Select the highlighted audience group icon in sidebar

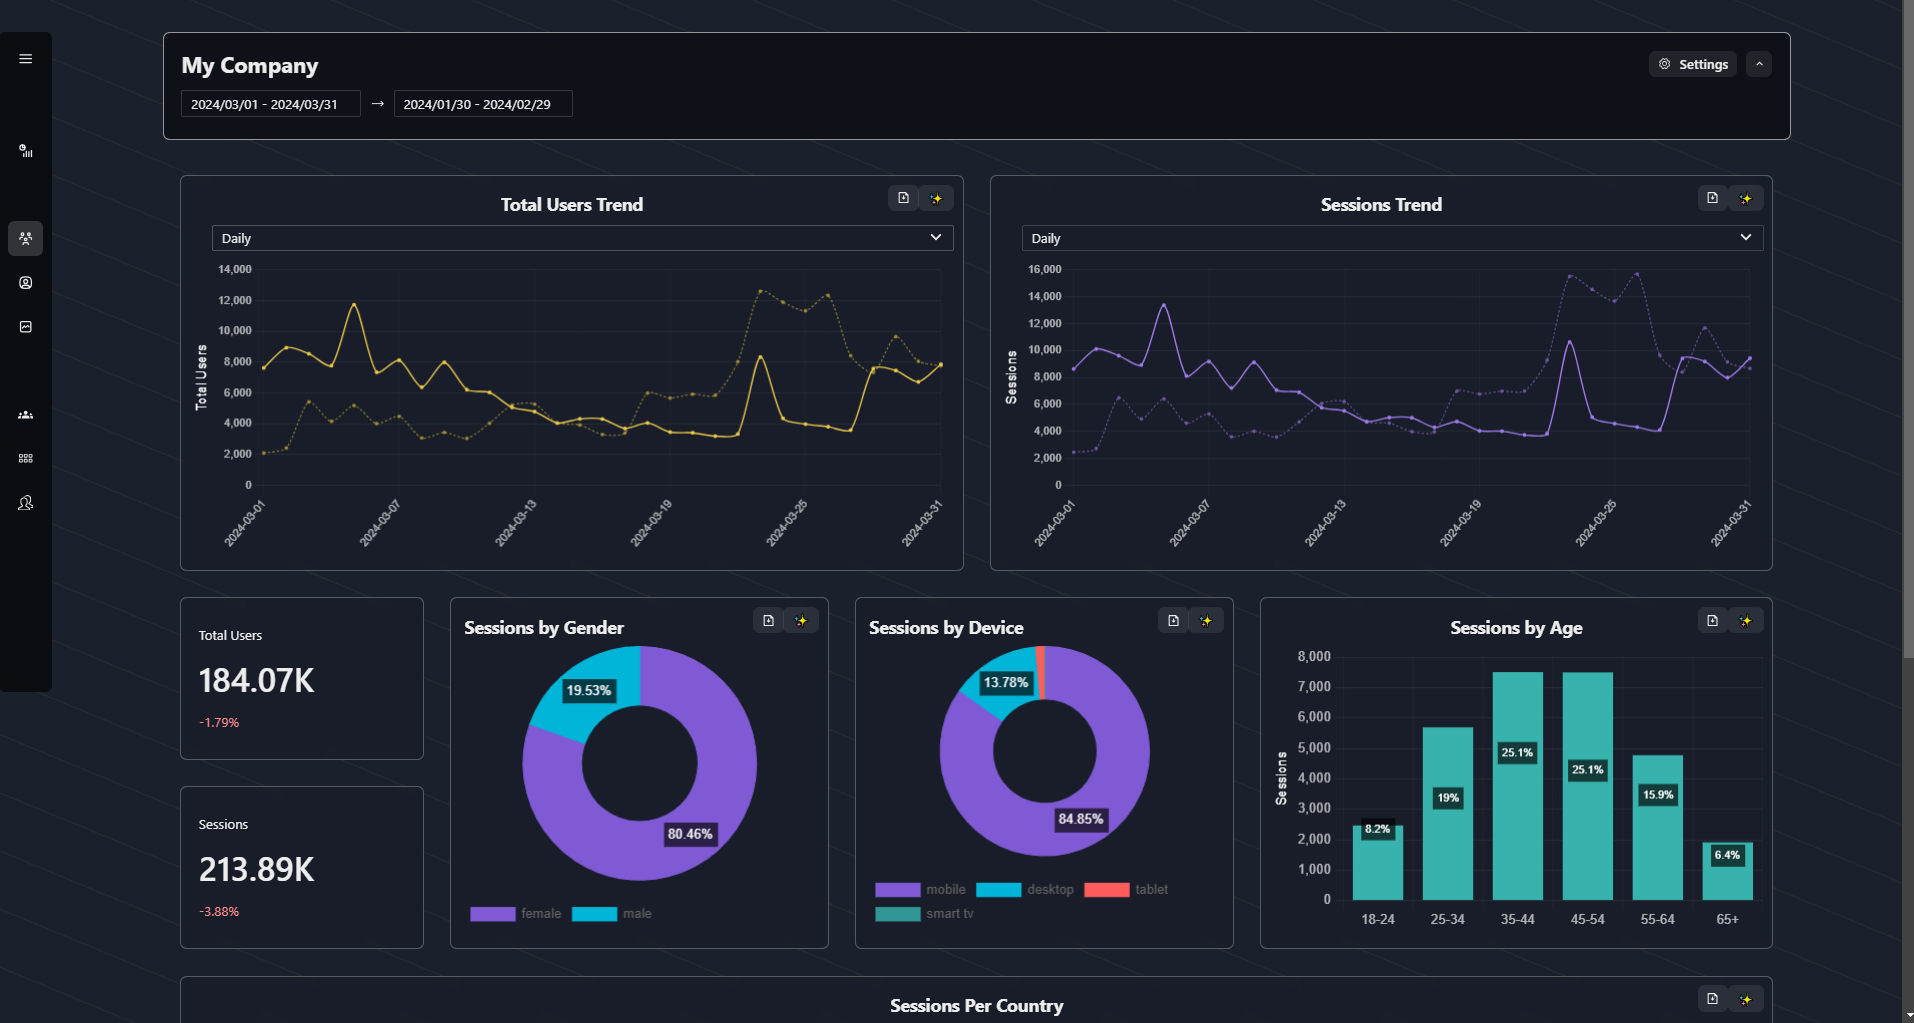tap(26, 238)
